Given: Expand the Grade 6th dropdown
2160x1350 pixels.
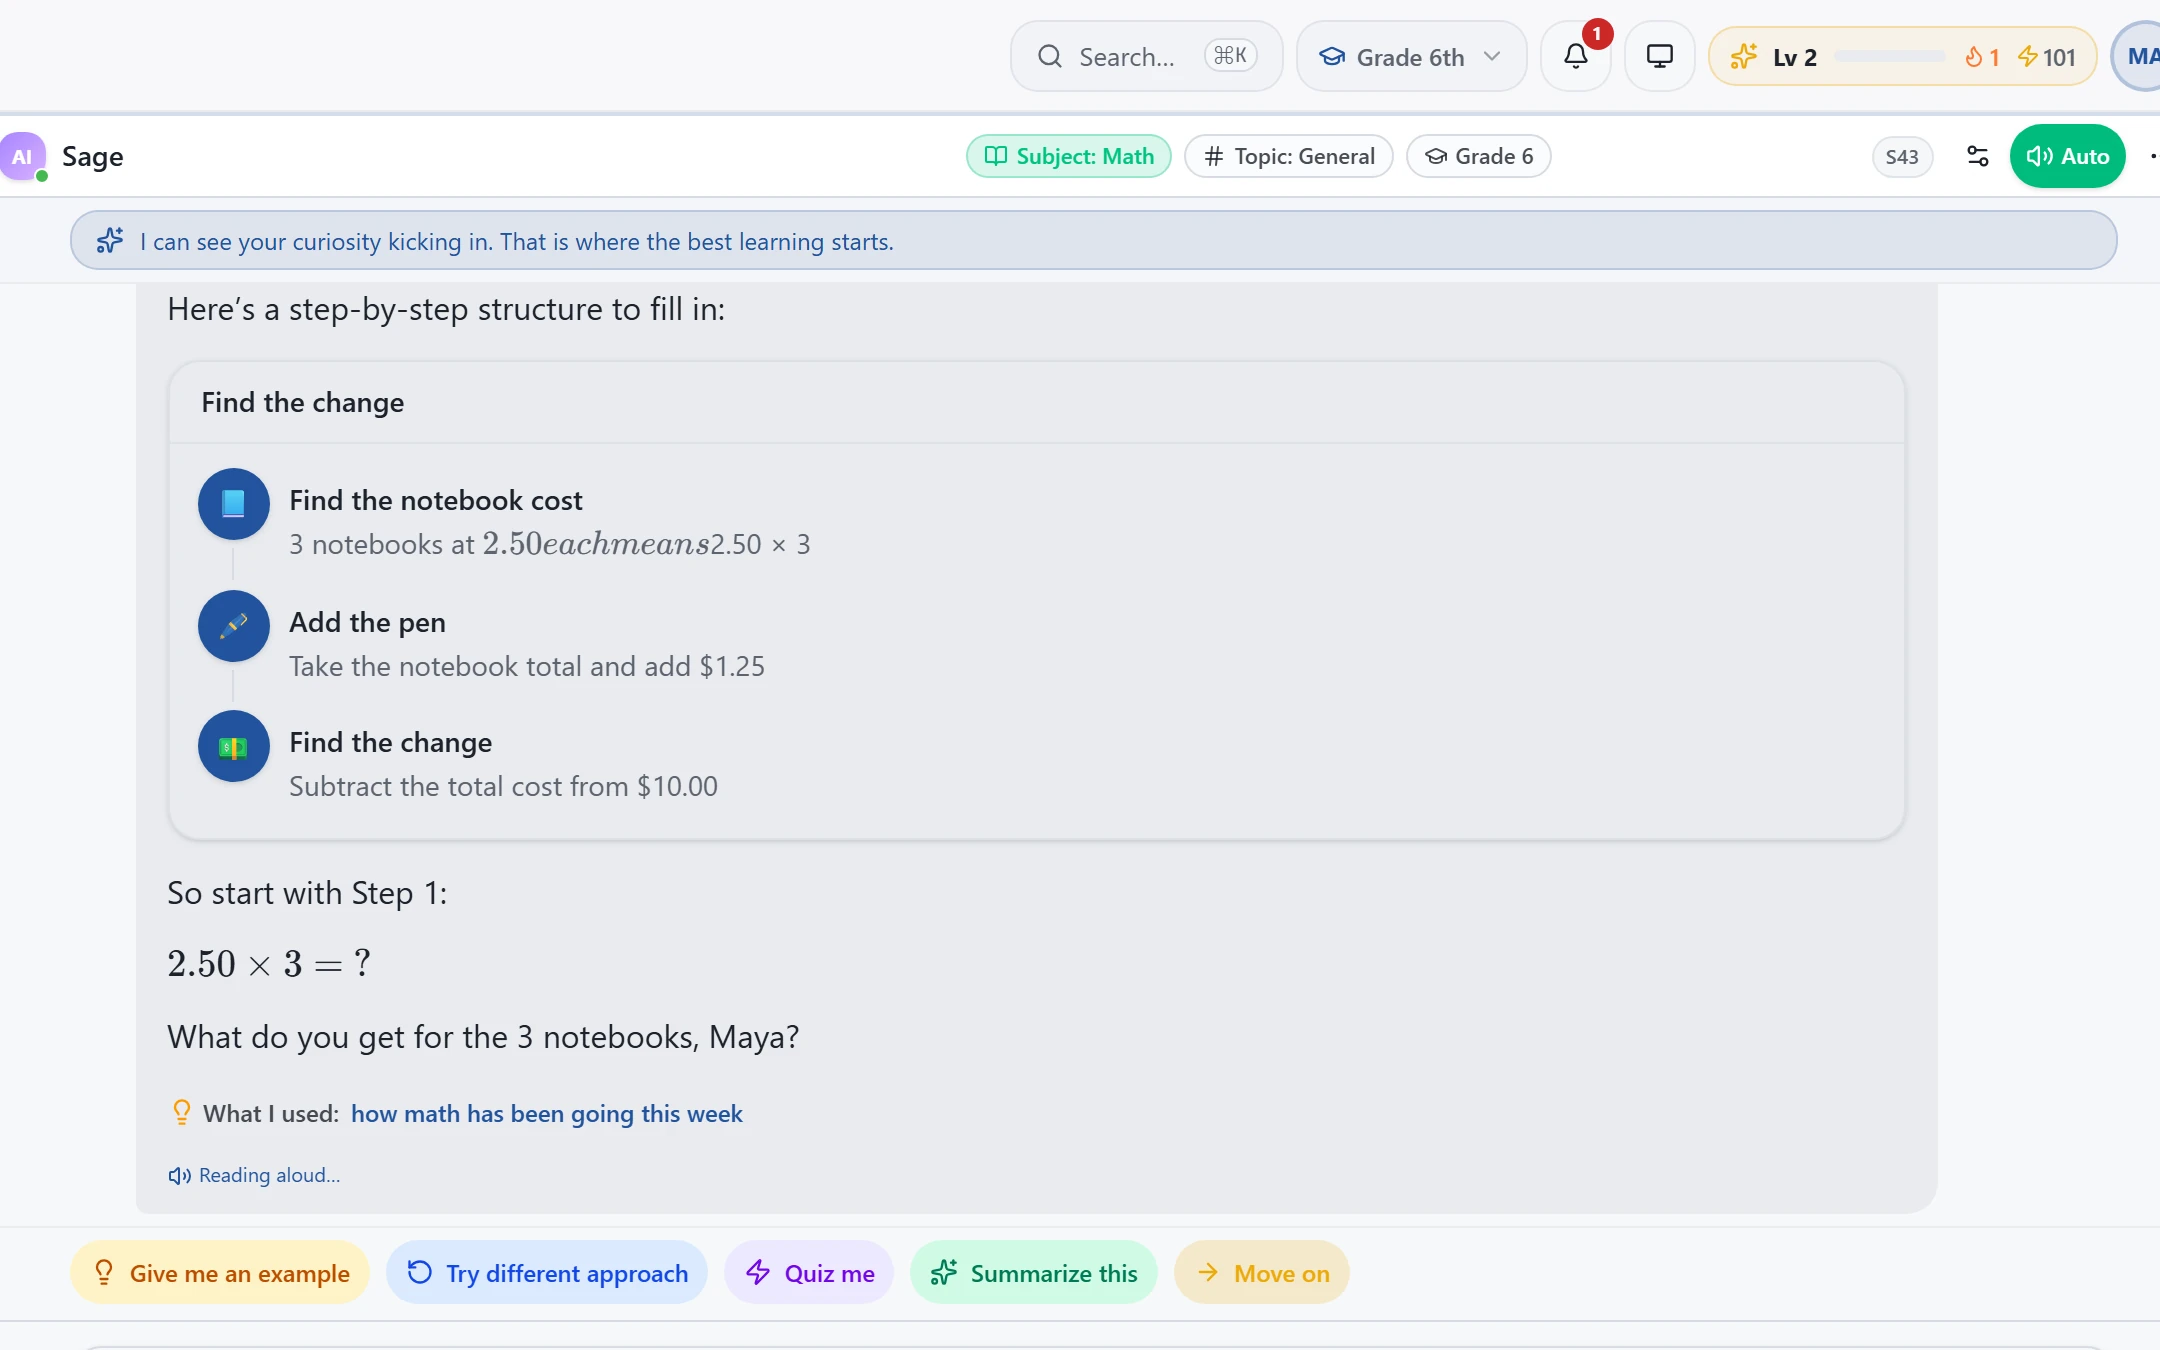Looking at the screenshot, I should pos(1411,57).
